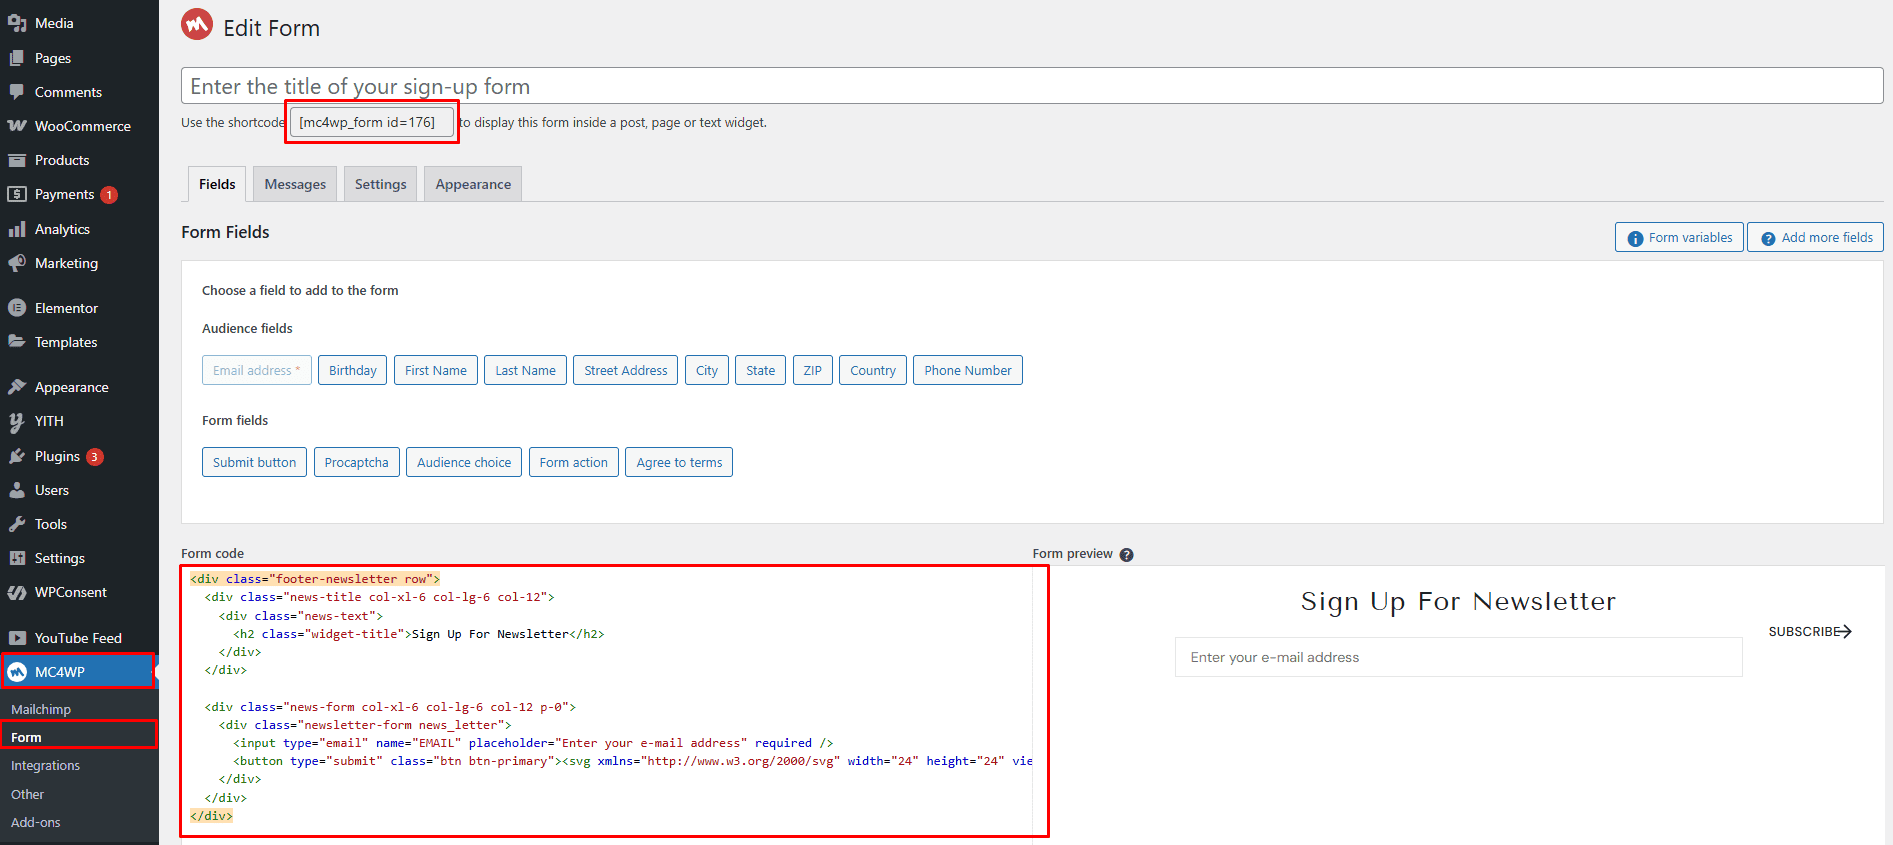1893x845 pixels.
Task: Open the Form submenu item
Action: point(26,737)
